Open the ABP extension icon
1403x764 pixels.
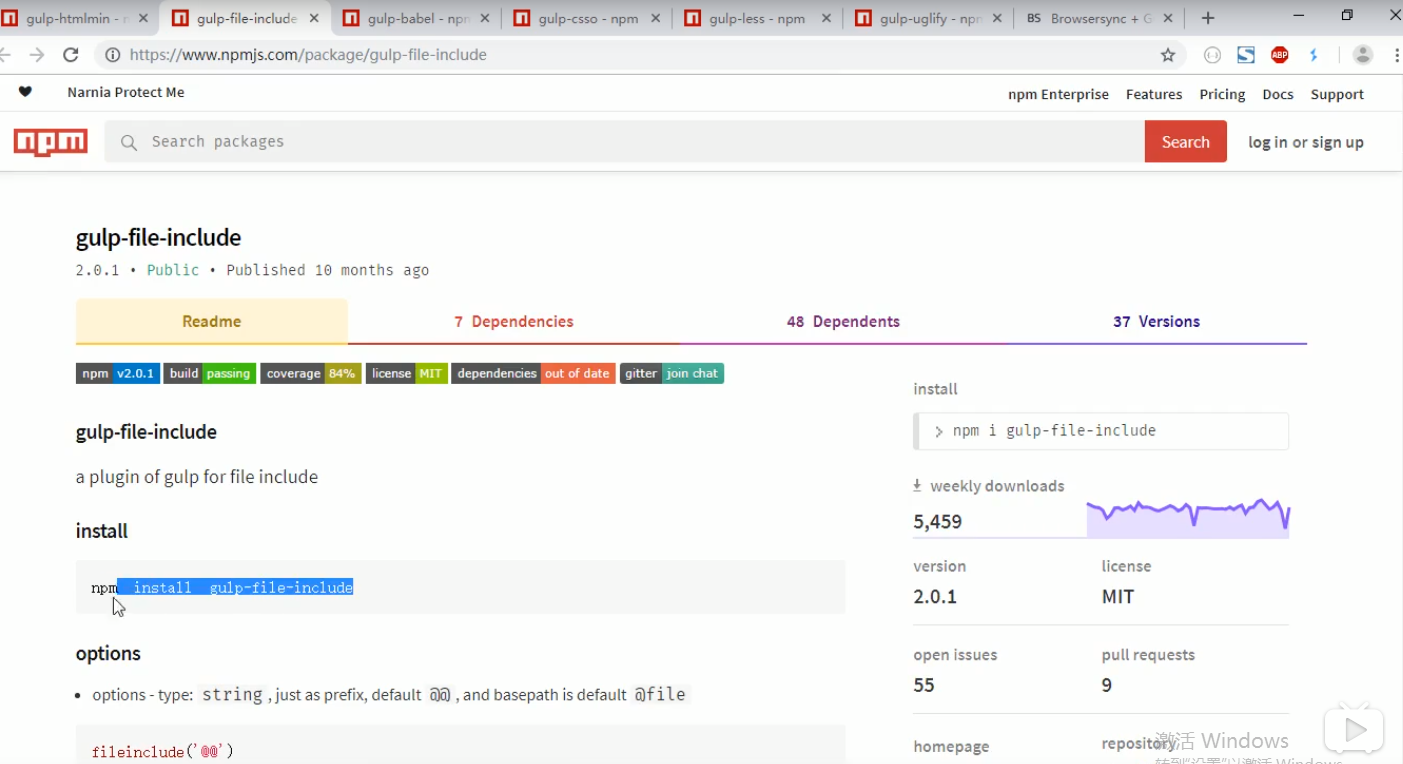tap(1280, 55)
